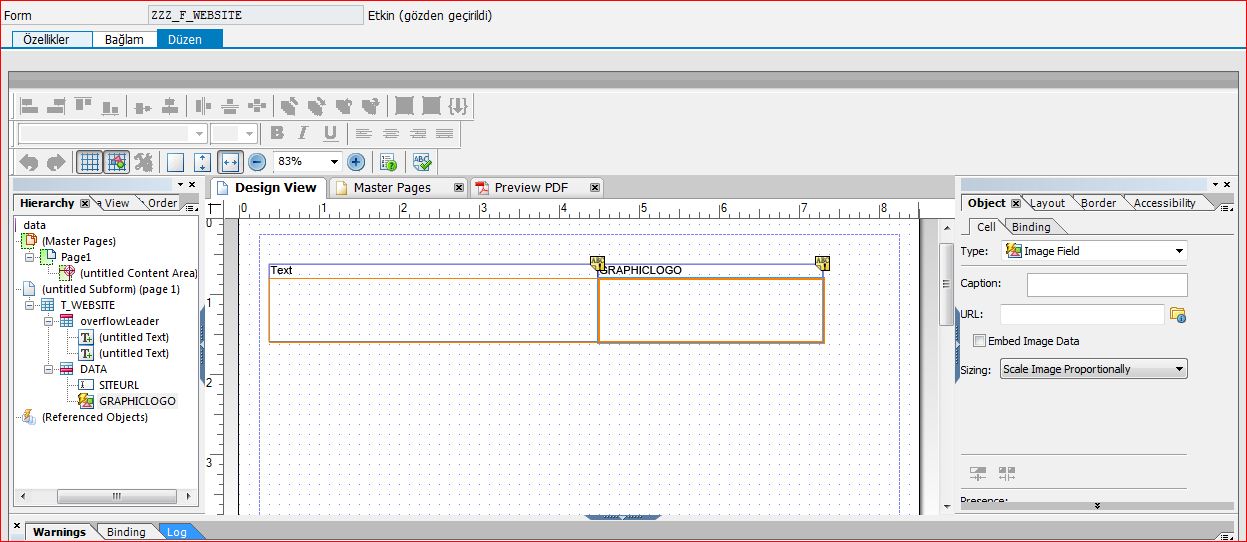Open the Preview PDF tab
The width and height of the screenshot is (1247, 542).
(531, 187)
